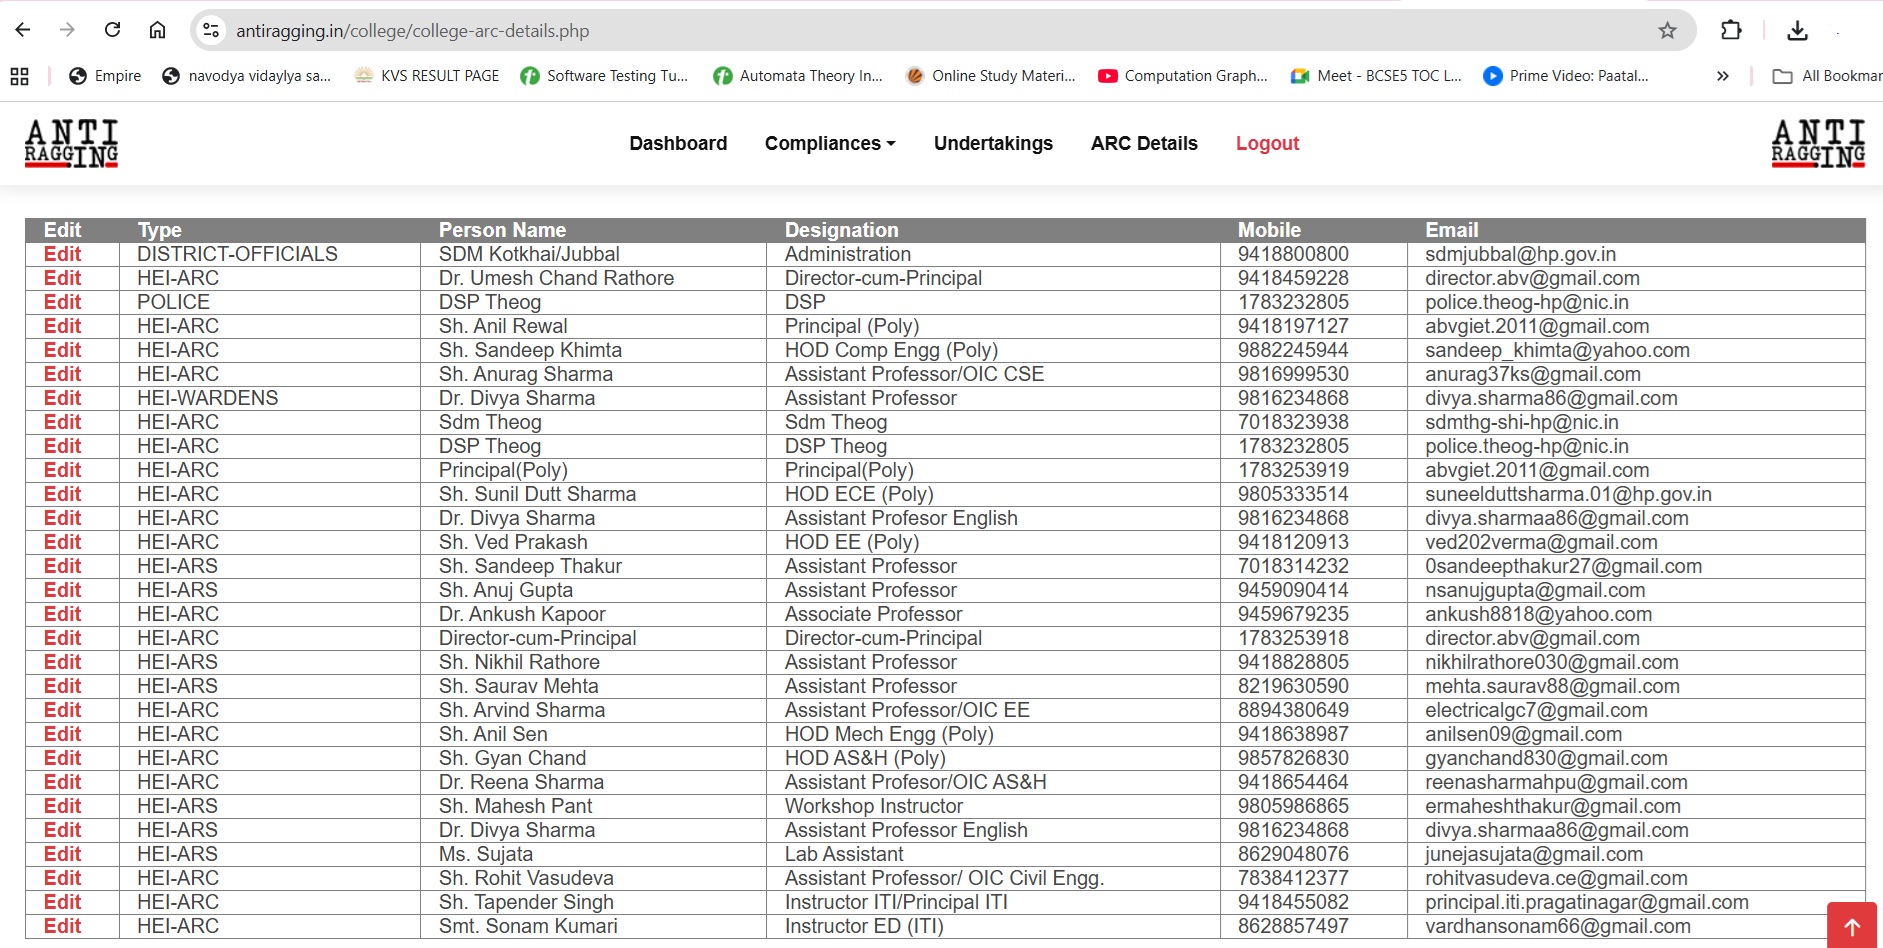1883x948 pixels.
Task: Click the scroll-to-top red arrow button
Action: (1851, 926)
